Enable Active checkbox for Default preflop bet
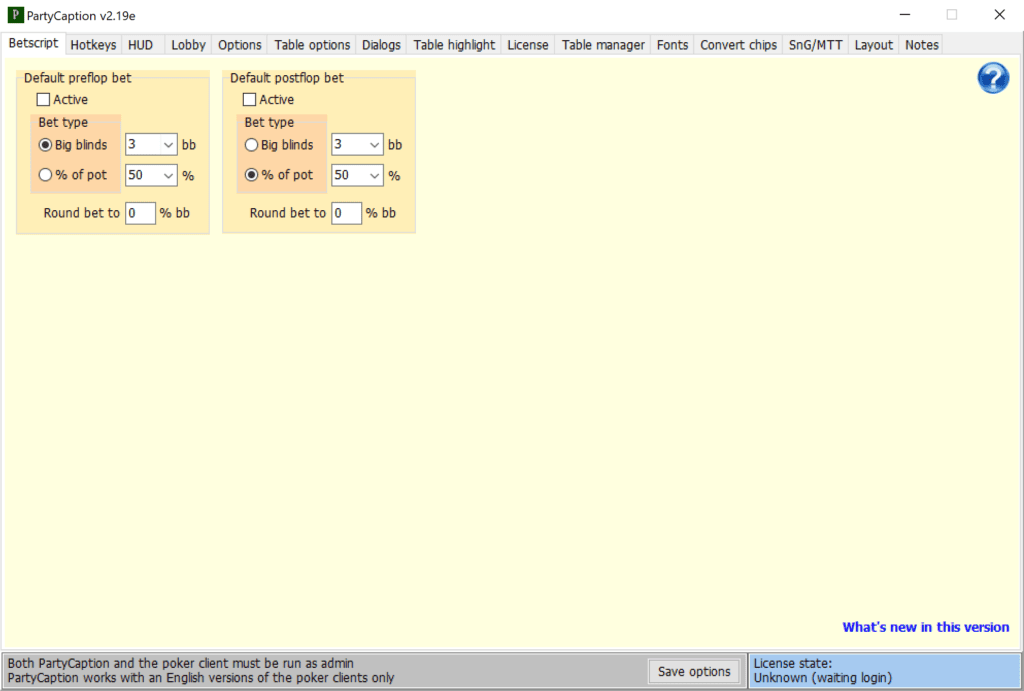 click(x=43, y=99)
